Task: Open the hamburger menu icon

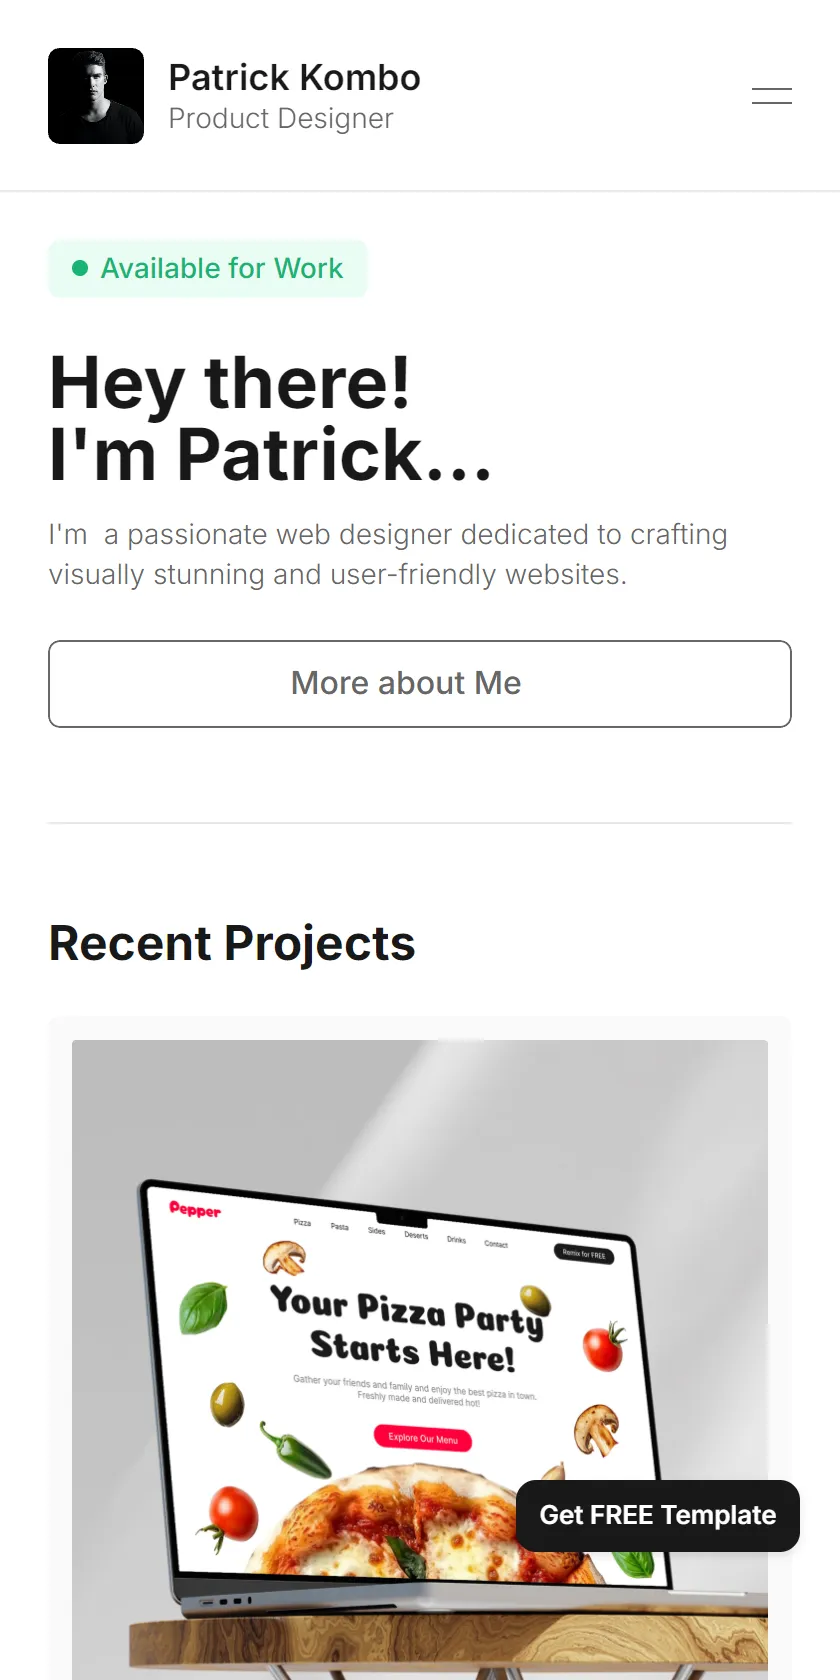Action: (772, 96)
